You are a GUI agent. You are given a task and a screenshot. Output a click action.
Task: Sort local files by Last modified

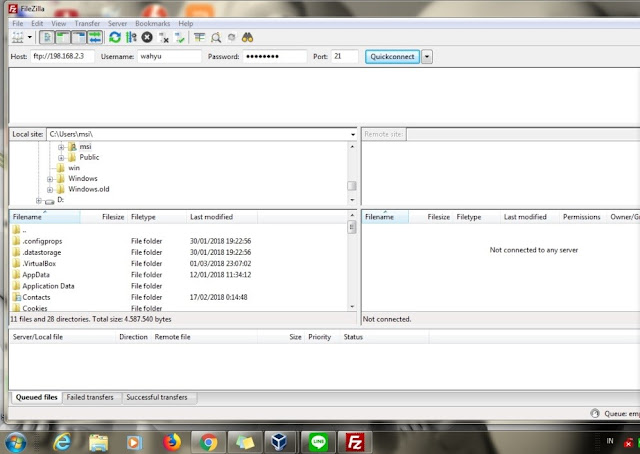tap(222, 217)
